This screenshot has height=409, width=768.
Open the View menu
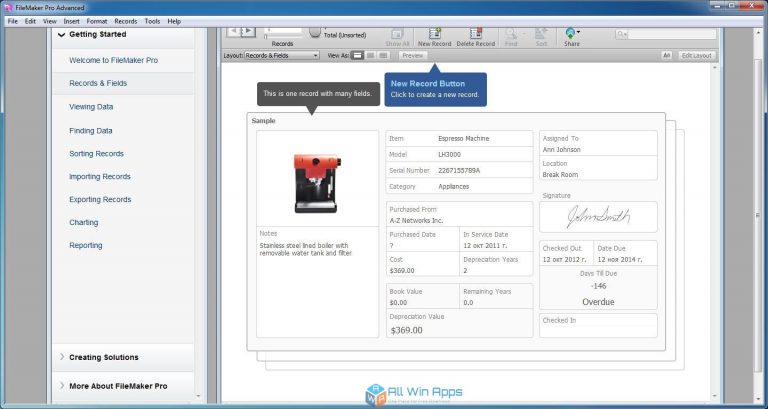(49, 22)
